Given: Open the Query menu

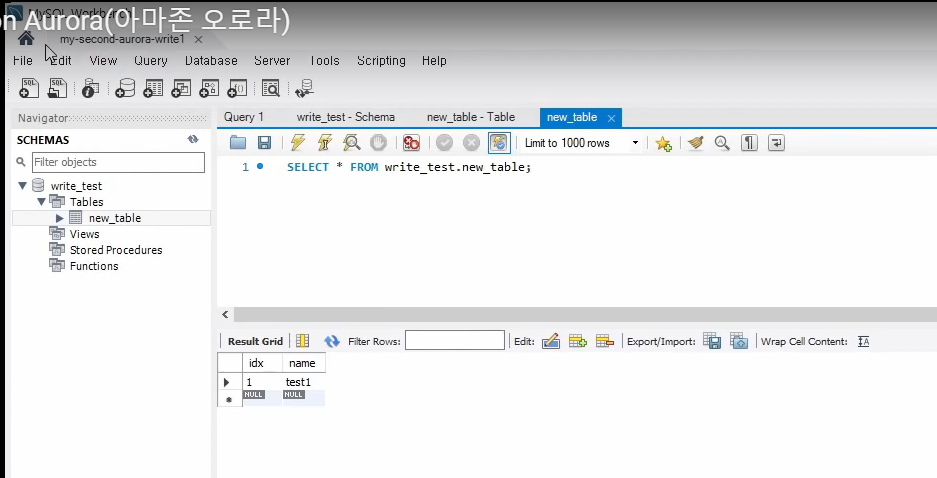Looking at the screenshot, I should (151, 61).
